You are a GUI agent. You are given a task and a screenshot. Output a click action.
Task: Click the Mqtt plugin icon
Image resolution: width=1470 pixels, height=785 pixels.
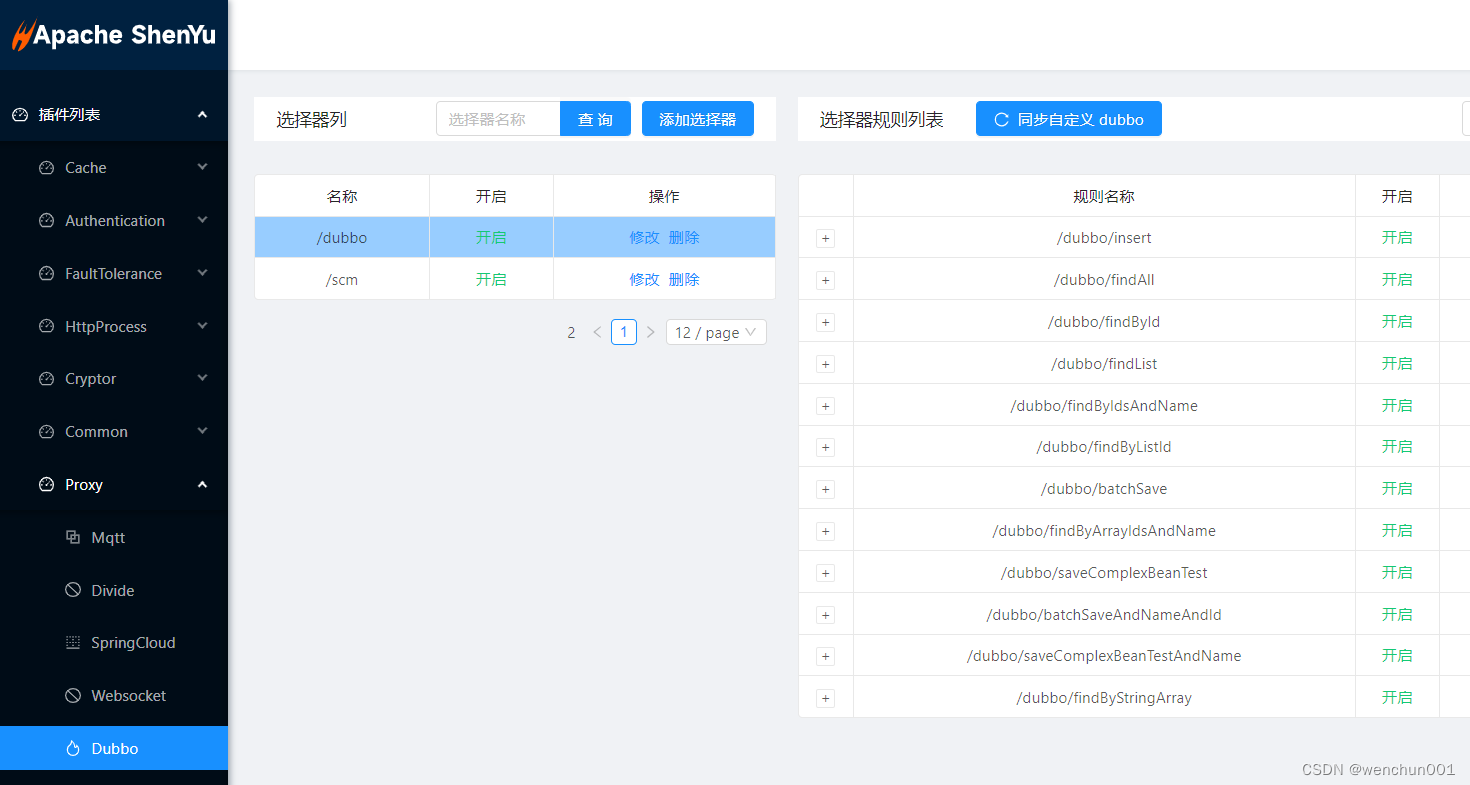tap(73, 537)
